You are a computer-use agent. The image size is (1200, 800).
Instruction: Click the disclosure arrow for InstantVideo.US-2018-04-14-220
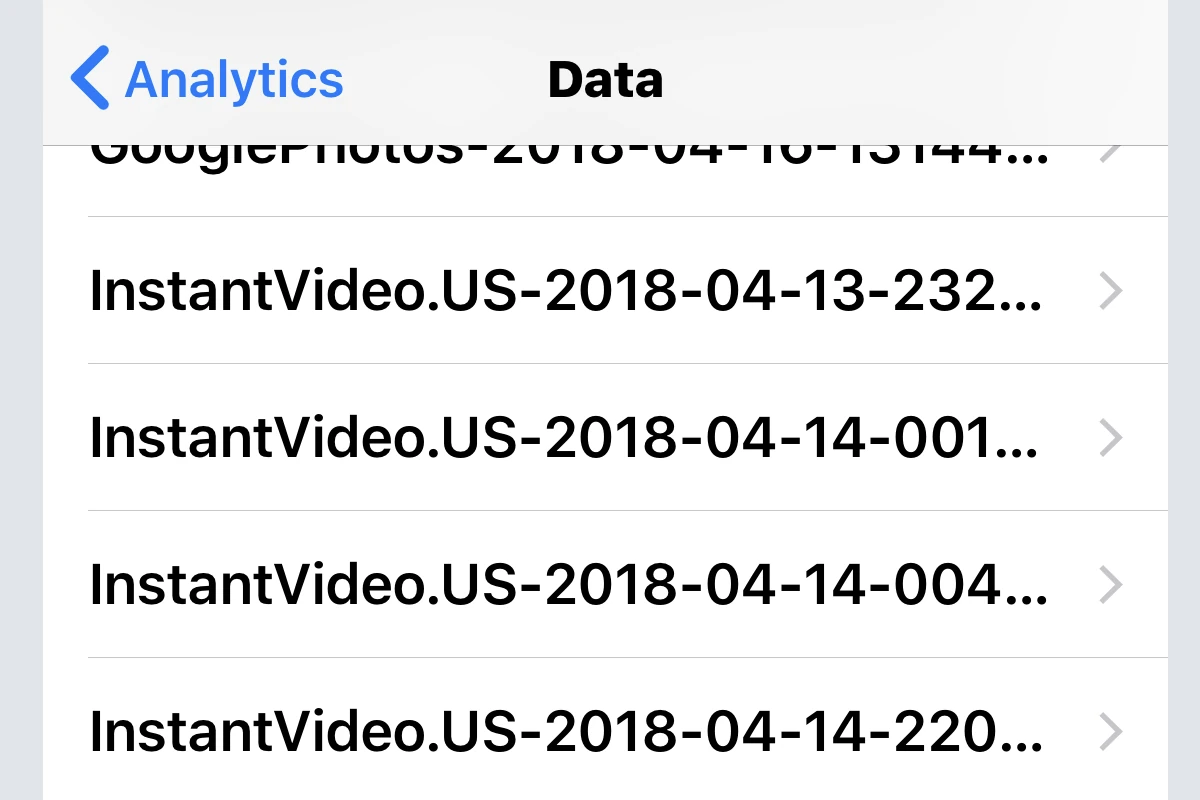1110,732
